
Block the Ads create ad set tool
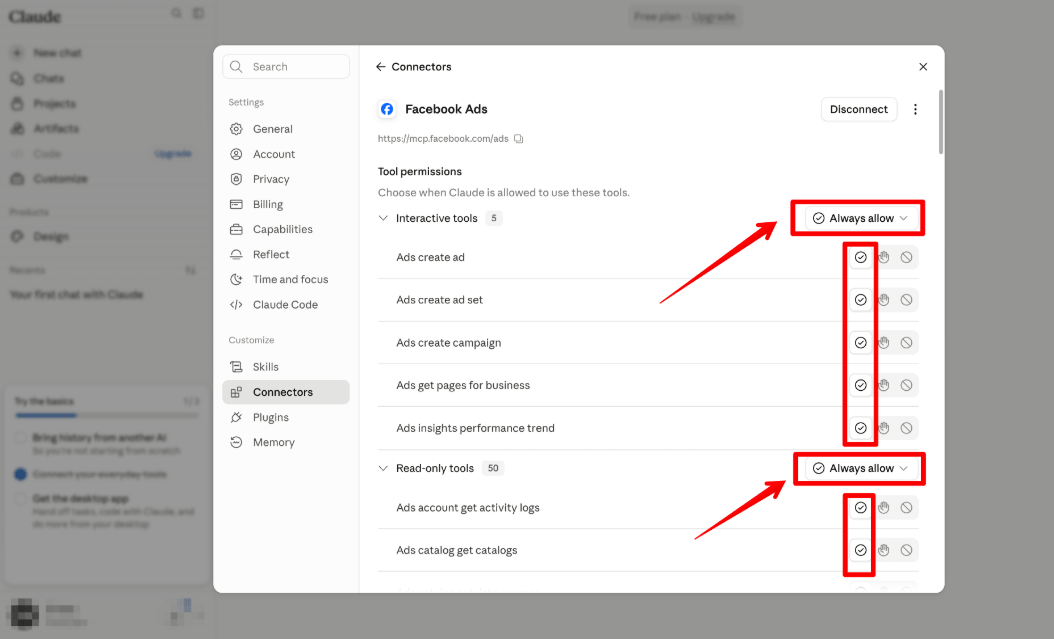(x=906, y=300)
